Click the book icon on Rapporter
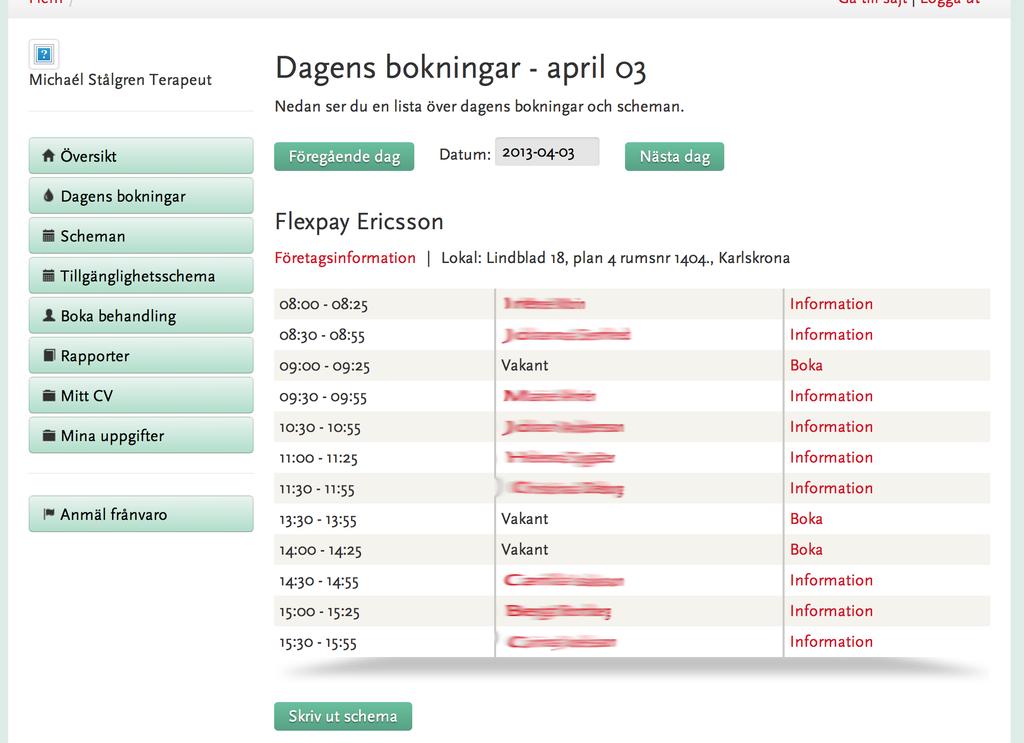This screenshot has width=1024, height=743. tap(48, 355)
